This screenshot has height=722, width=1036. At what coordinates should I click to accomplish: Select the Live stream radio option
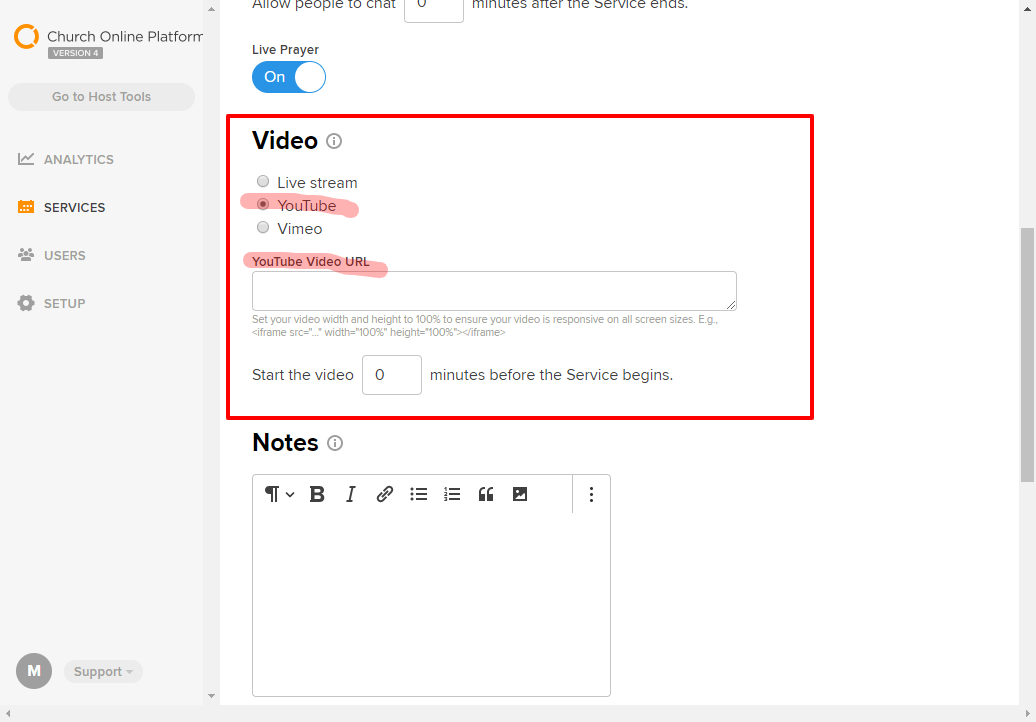[x=263, y=182]
